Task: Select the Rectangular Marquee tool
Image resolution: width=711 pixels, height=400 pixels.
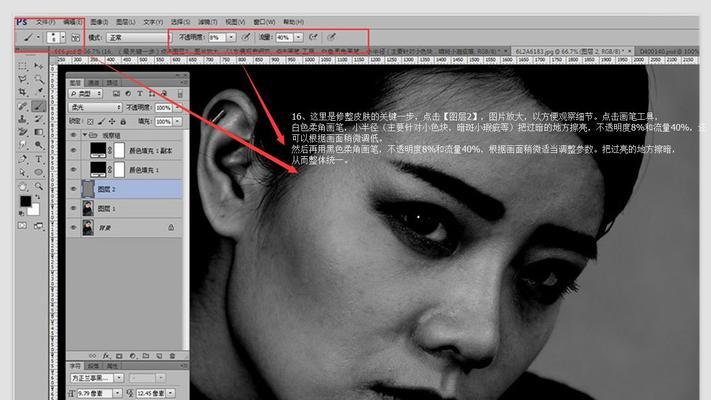Action: (22, 66)
